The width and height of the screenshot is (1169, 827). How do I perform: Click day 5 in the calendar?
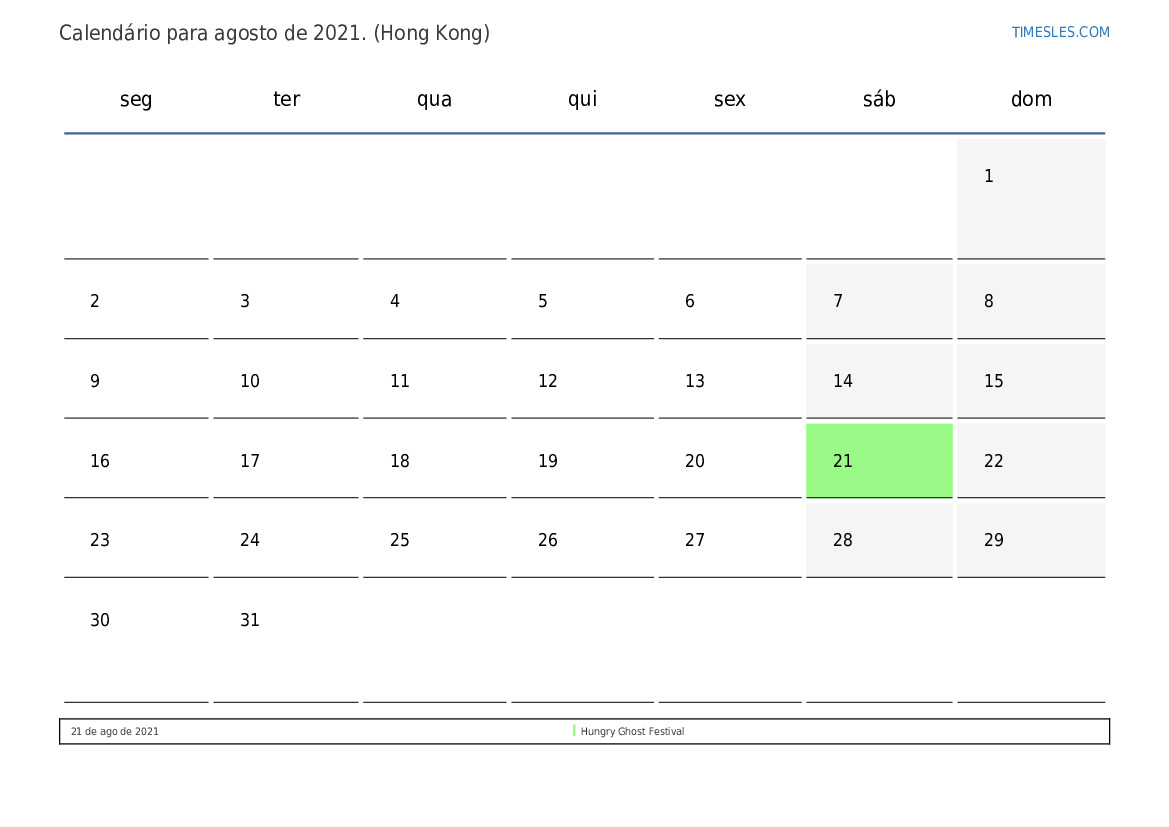pyautogui.click(x=582, y=301)
